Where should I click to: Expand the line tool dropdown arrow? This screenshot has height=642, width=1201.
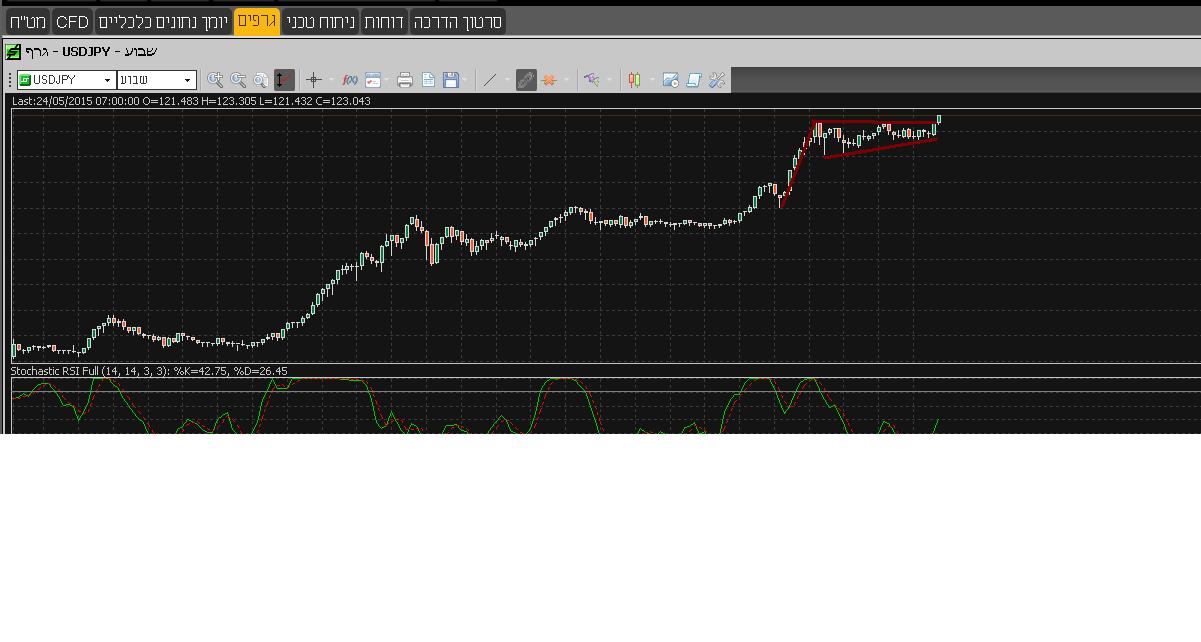(507, 80)
